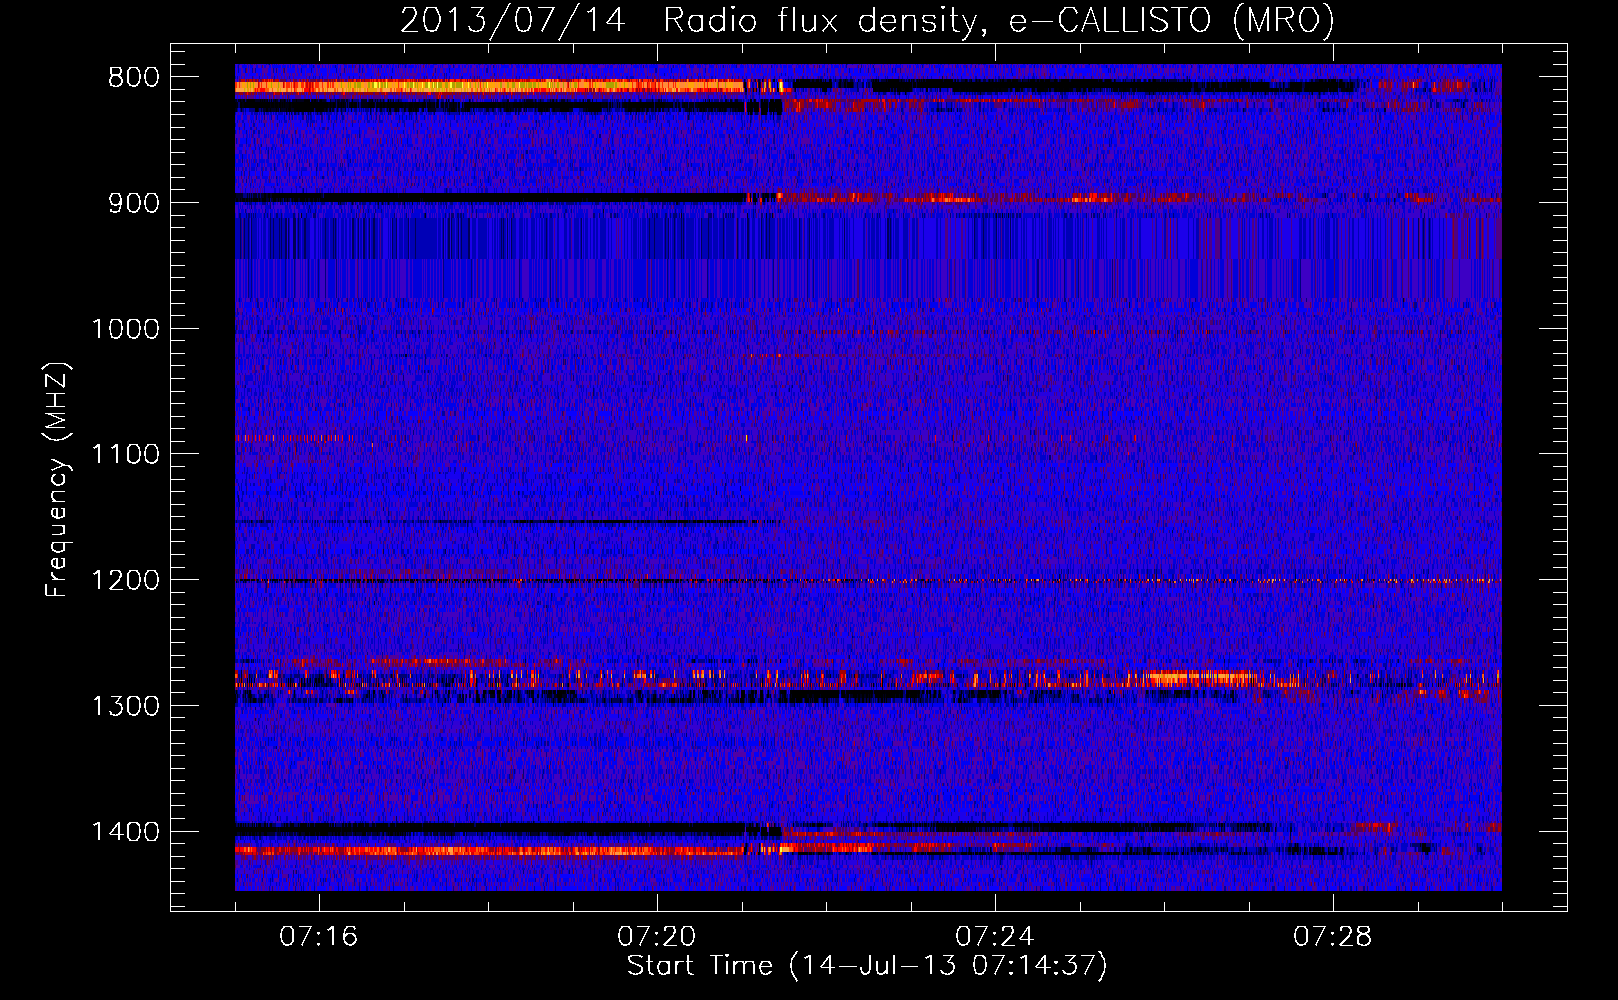Click the 800 frequency tick label
Screen dimensions: 1618x1000
(x=134, y=78)
